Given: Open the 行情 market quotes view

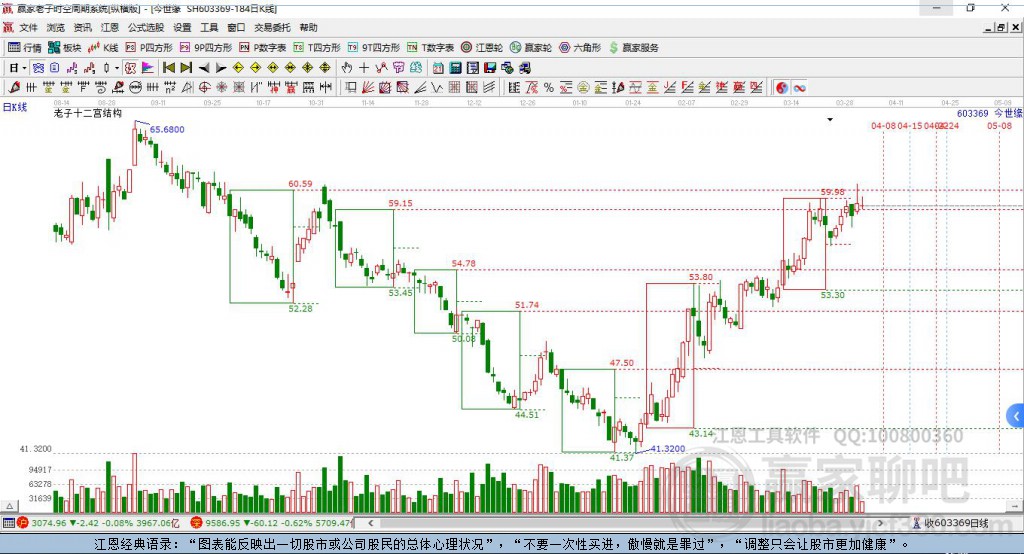Looking at the screenshot, I should [x=24, y=48].
